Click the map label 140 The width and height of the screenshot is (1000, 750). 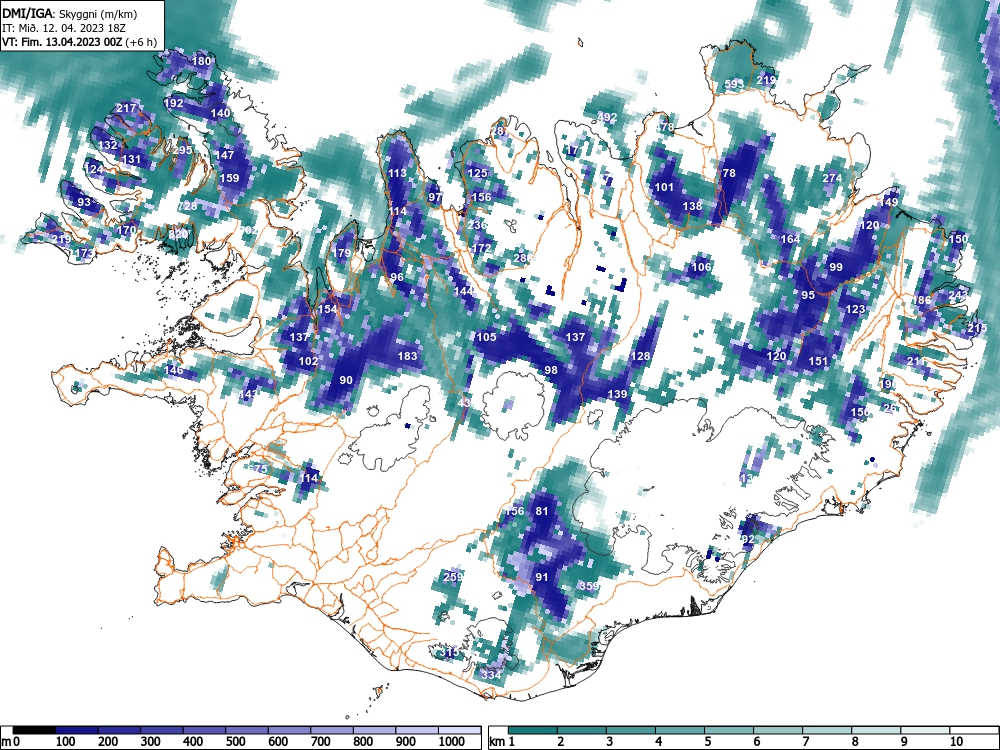point(220,113)
